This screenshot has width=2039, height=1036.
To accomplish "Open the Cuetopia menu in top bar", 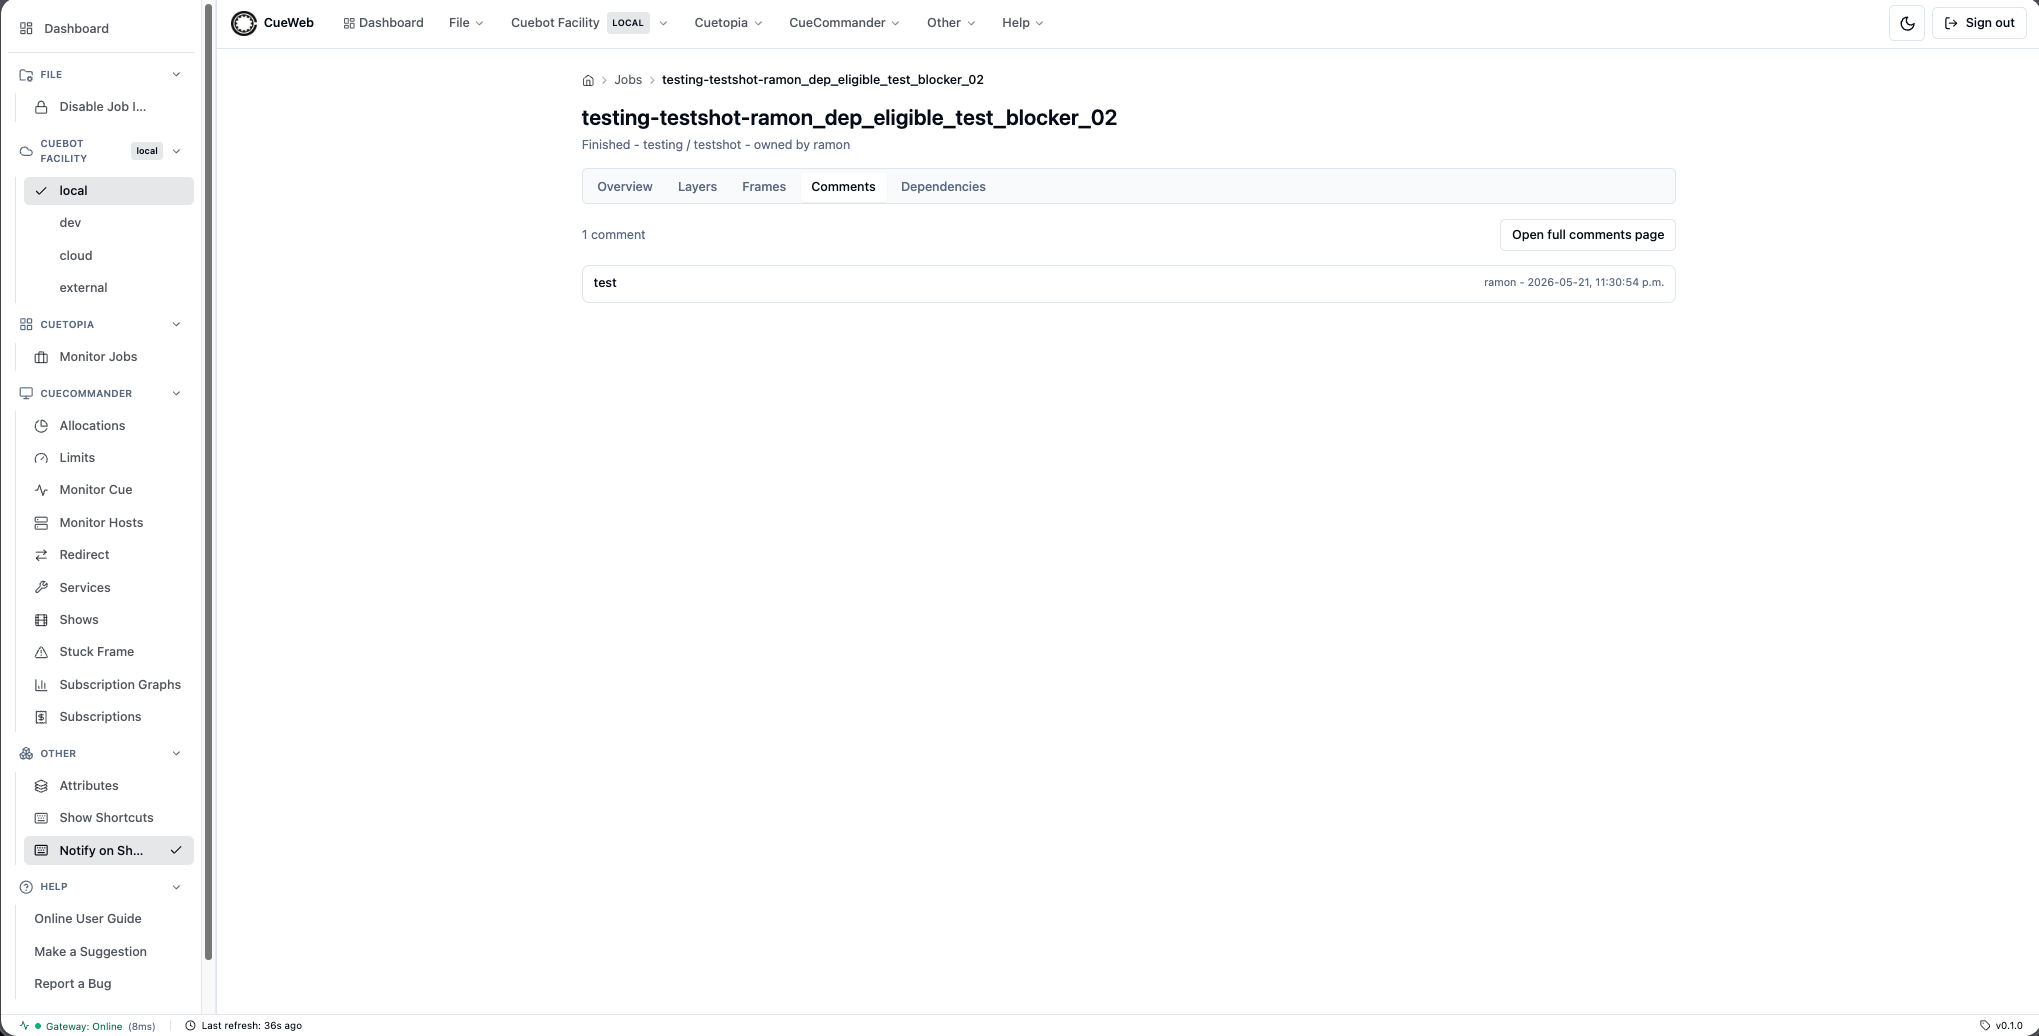I will click(x=728, y=23).
